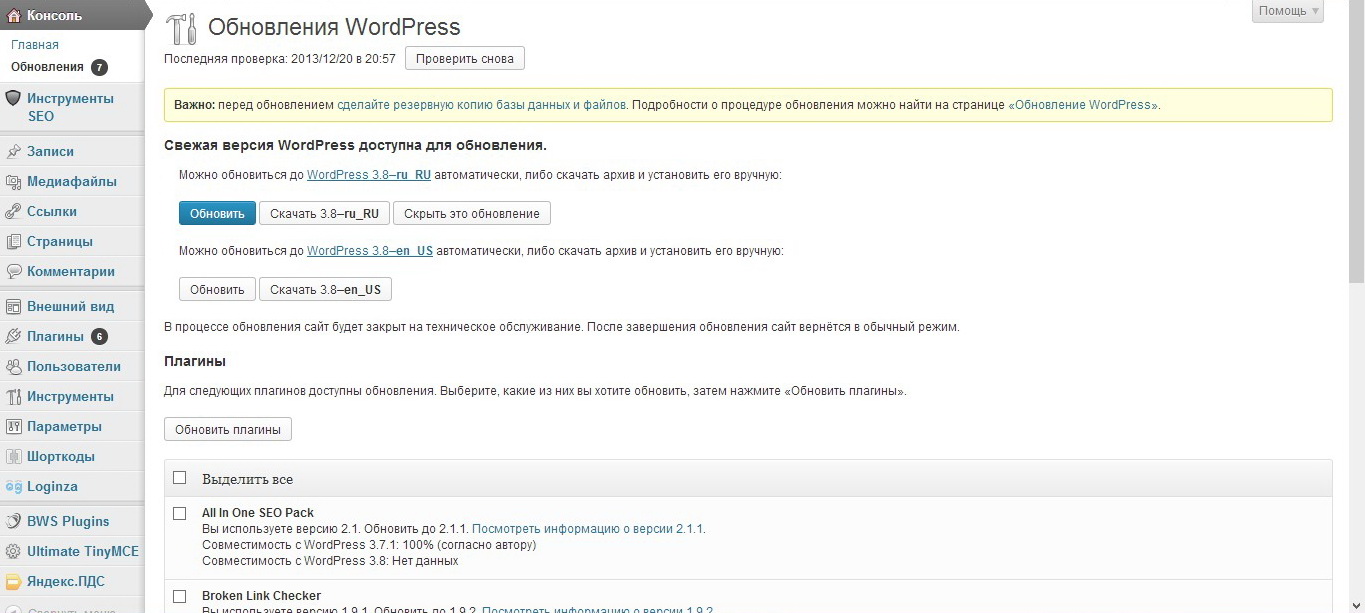Open the Комментарии menu
This screenshot has width=1365, height=613.
71,271
